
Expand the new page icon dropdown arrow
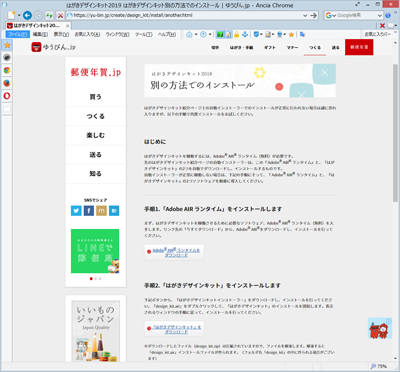[x=19, y=15]
